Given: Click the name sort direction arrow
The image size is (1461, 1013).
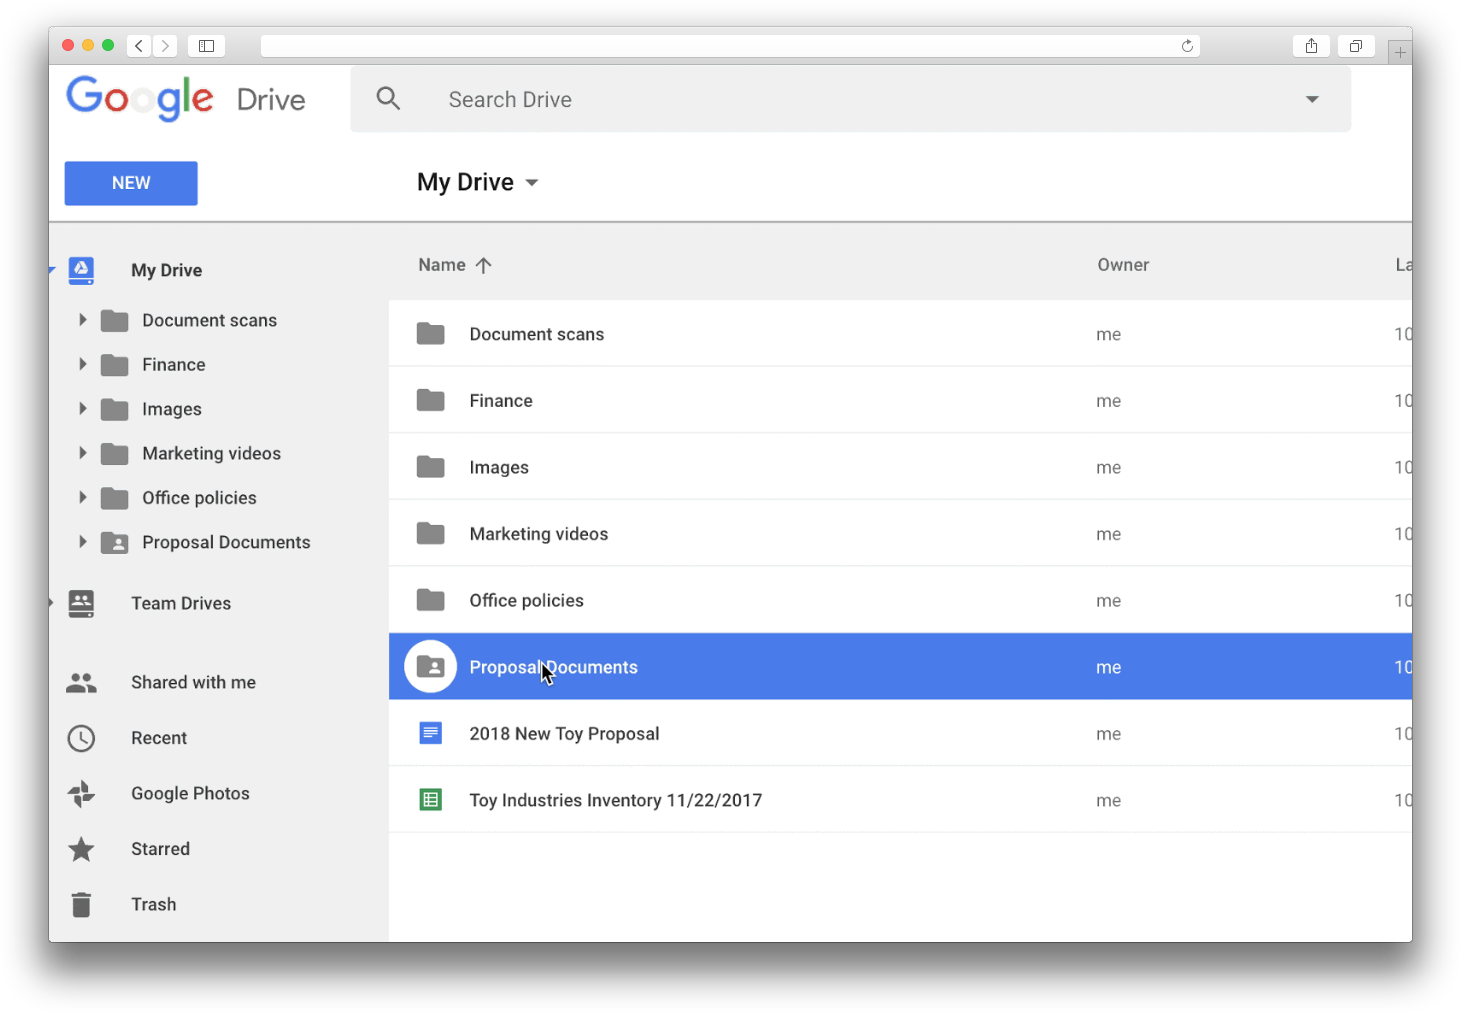Looking at the screenshot, I should point(484,265).
